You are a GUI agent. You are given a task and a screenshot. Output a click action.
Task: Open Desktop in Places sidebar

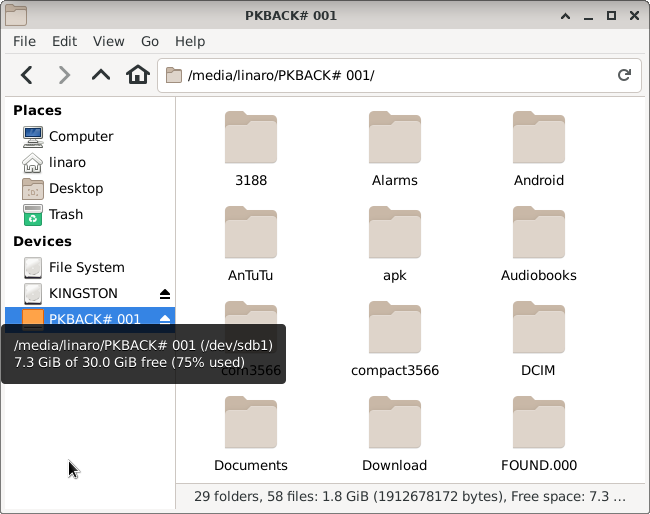coord(90,189)
